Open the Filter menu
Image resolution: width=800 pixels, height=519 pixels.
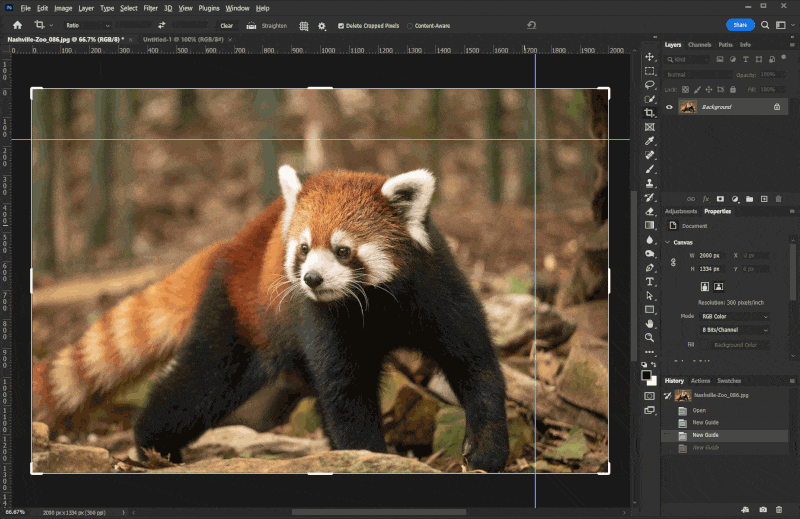(151, 8)
